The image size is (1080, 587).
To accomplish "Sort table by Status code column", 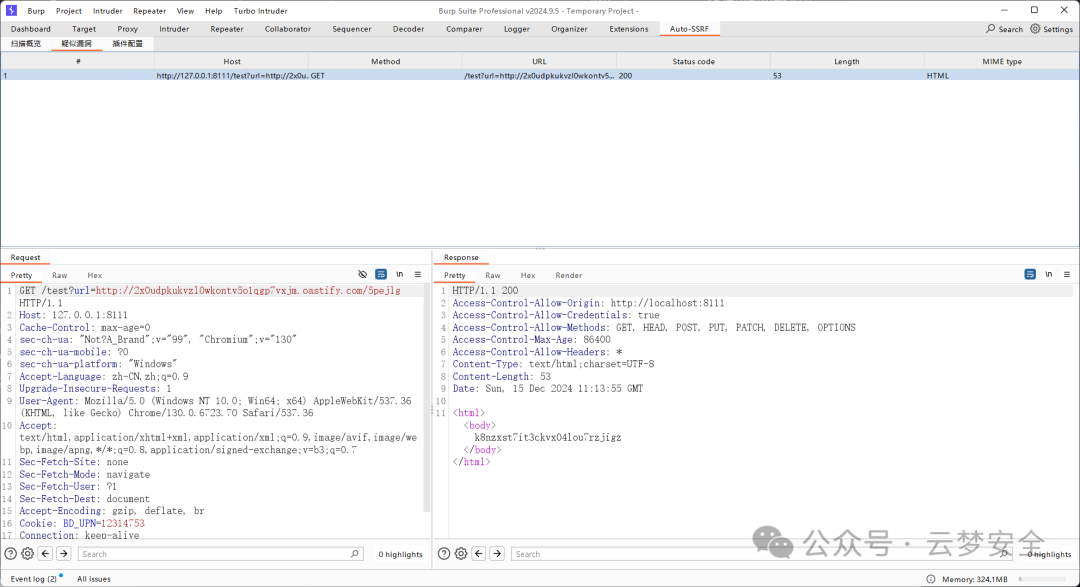I will pos(694,61).
